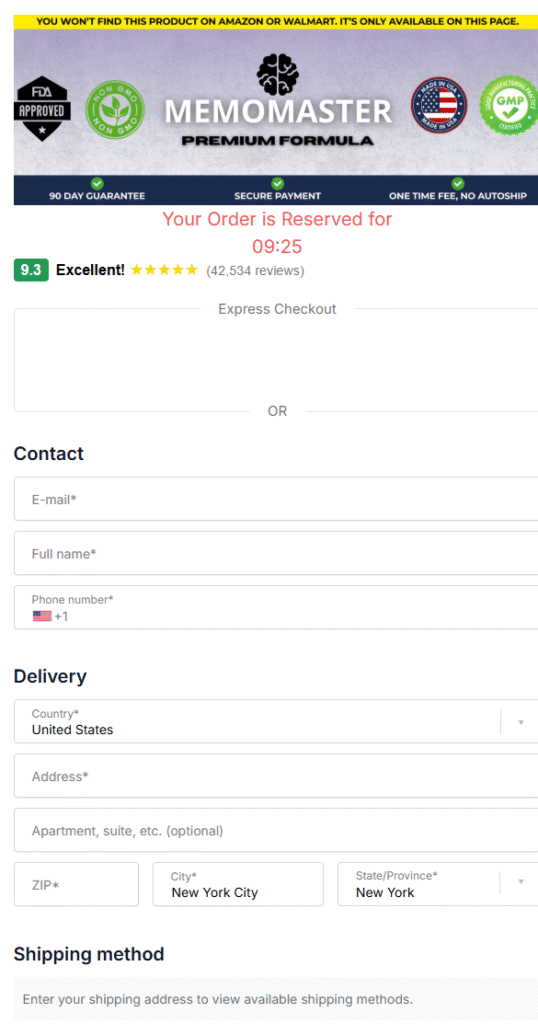Click into the Full name field
This screenshot has width=538, height=1024.
[x=276, y=553]
